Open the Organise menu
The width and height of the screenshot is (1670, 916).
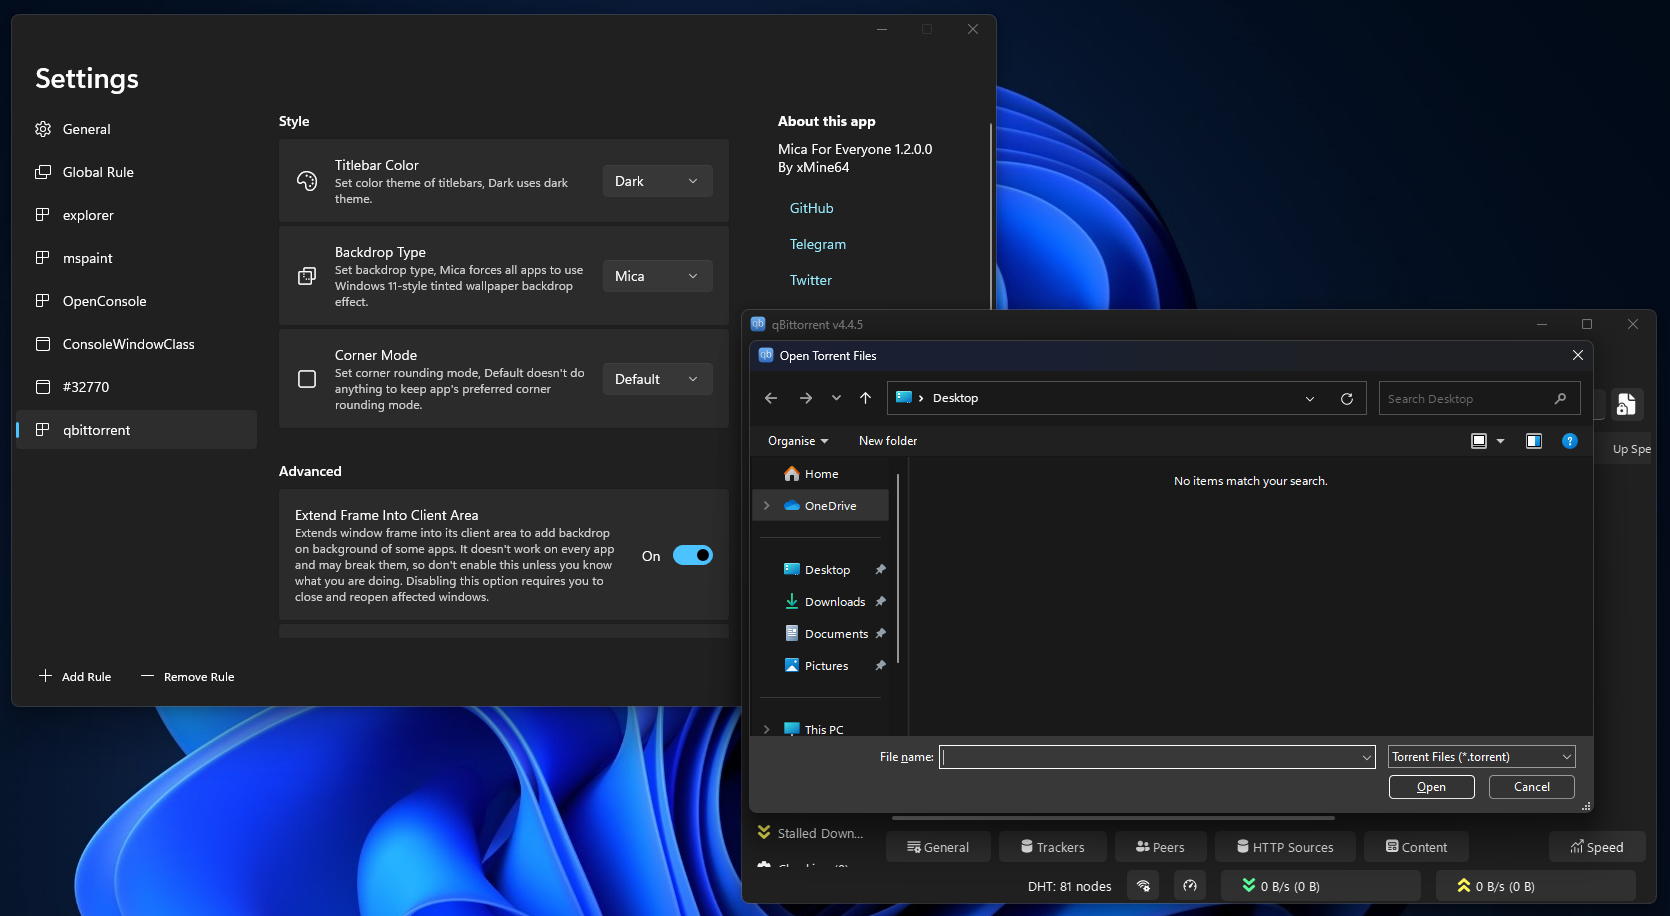coord(798,441)
